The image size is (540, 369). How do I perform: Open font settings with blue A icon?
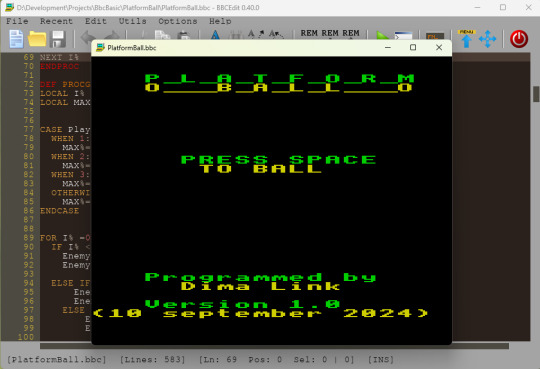pyautogui.click(x=215, y=35)
